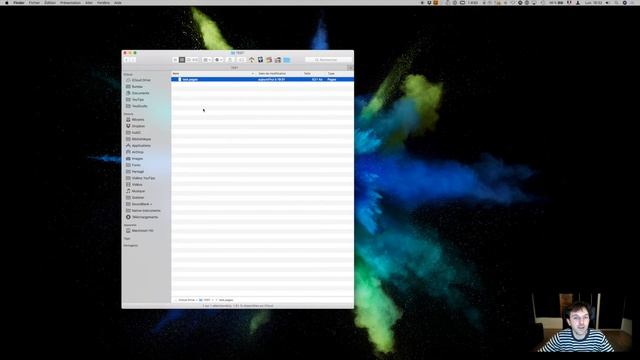The image size is (640, 360).
Task: Open the Finder menu in menu bar
Action: point(19,2)
